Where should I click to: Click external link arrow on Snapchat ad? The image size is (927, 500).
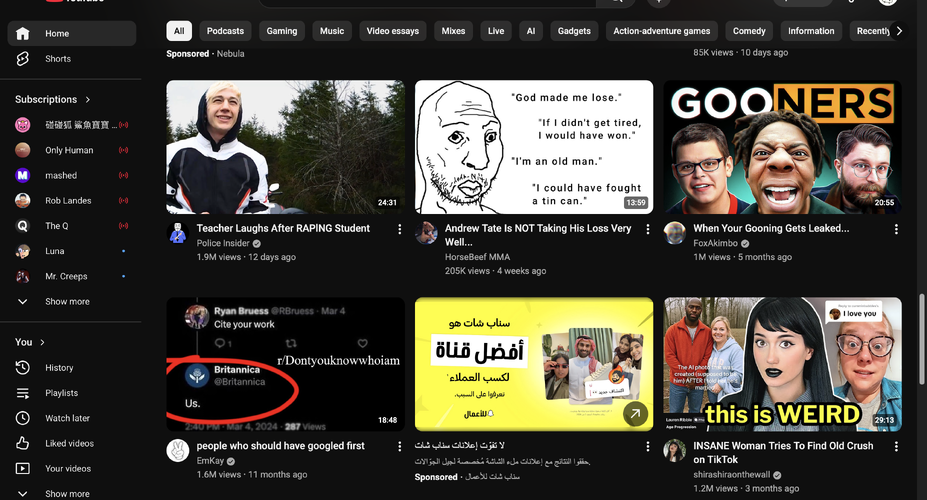635,414
